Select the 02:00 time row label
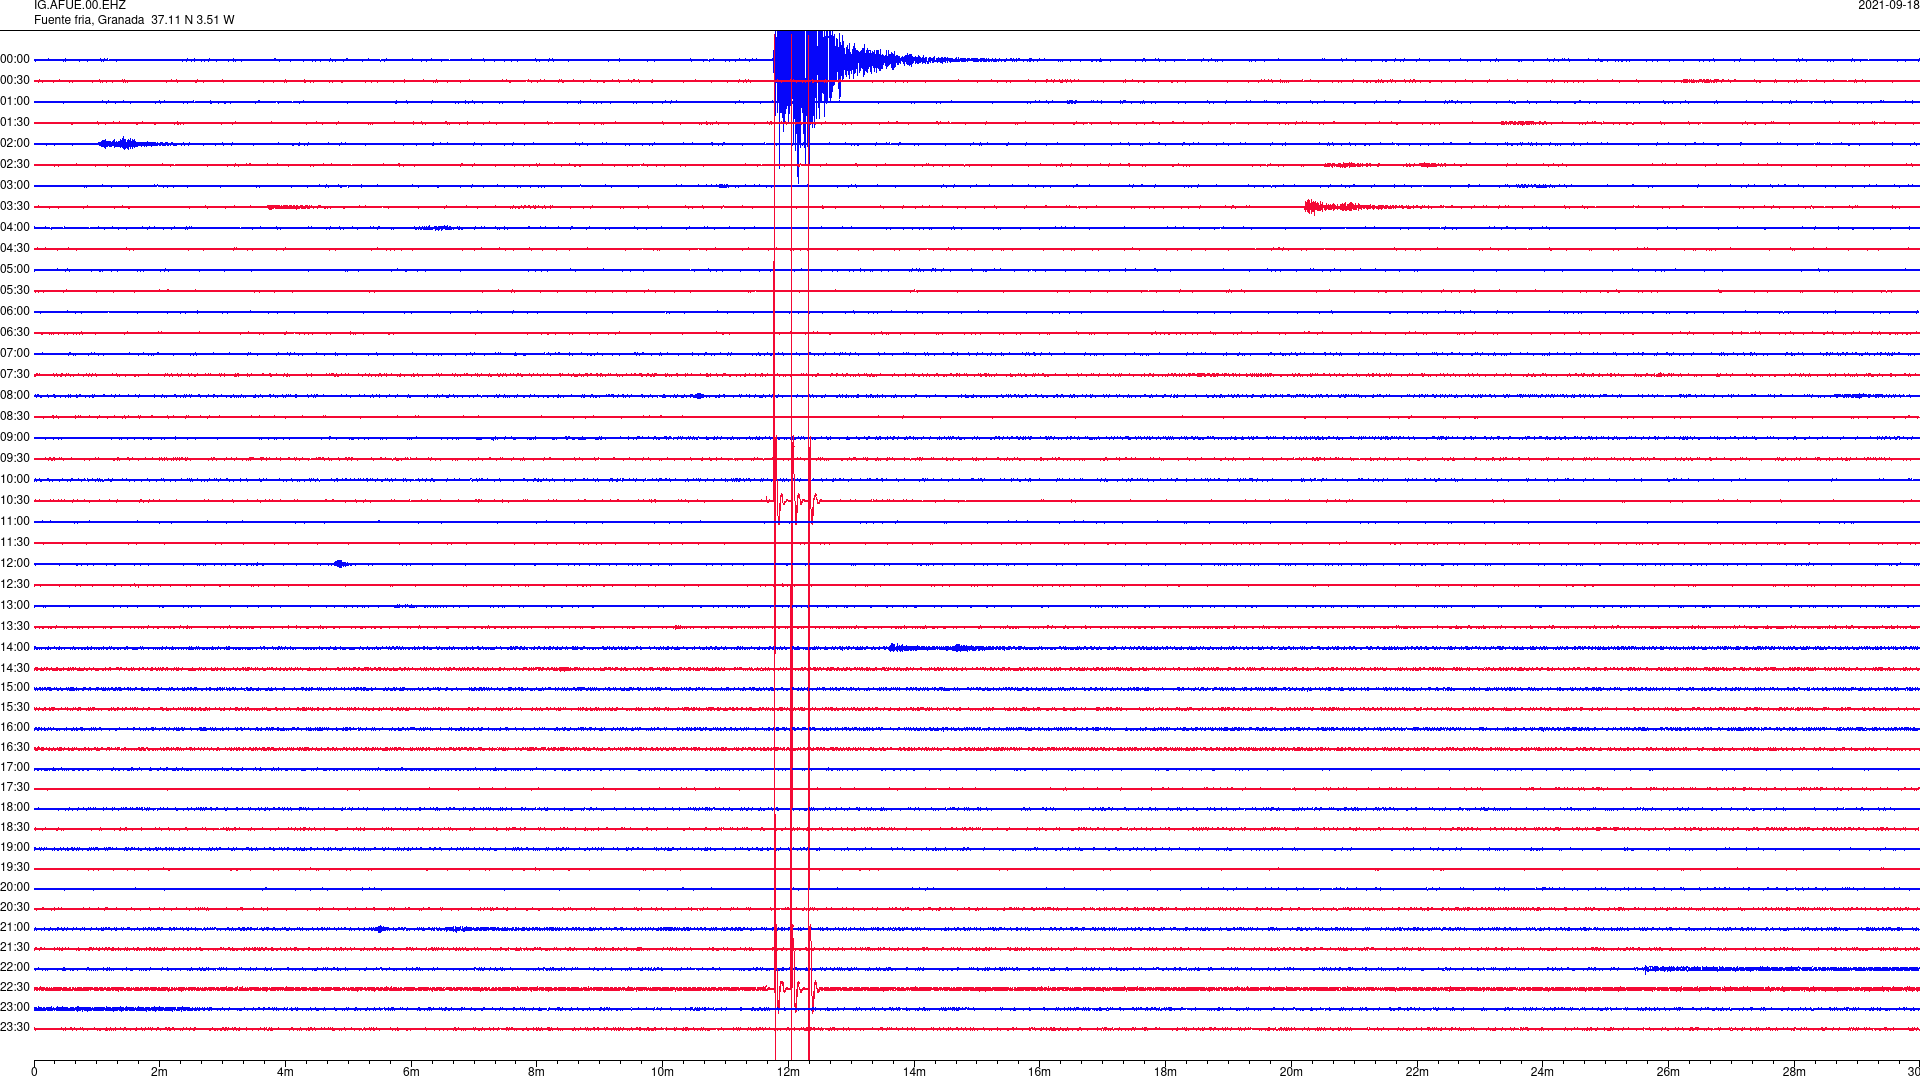Screen dimensions: 1920x1080 click(15, 143)
